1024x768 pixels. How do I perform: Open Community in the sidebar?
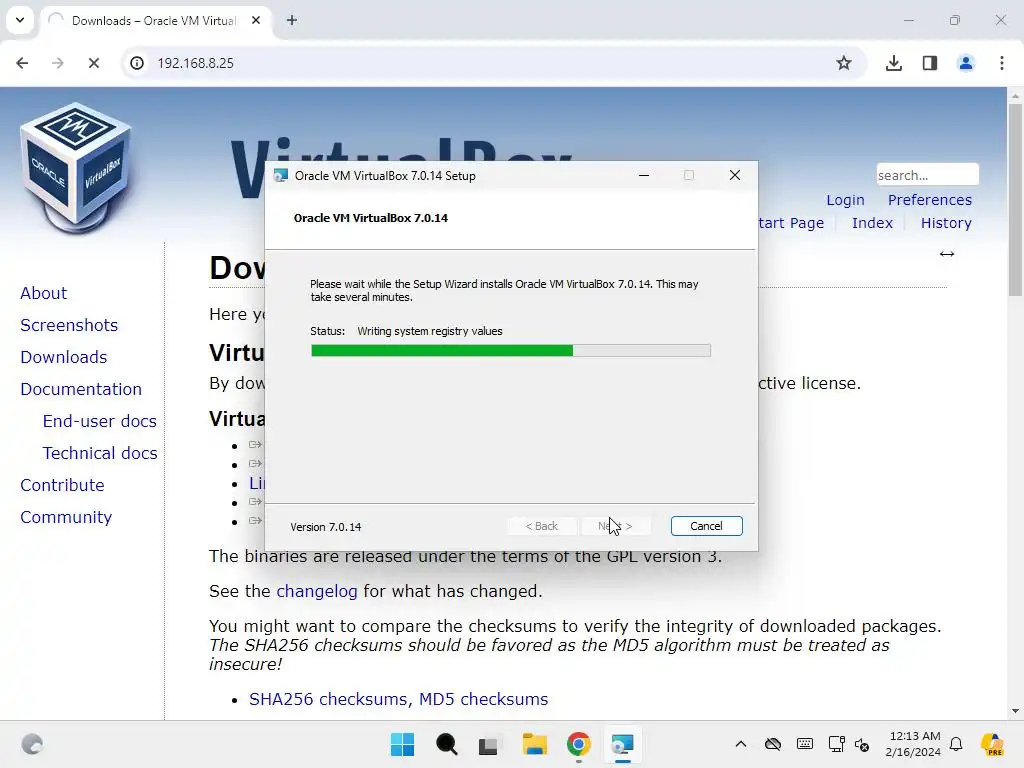[66, 517]
